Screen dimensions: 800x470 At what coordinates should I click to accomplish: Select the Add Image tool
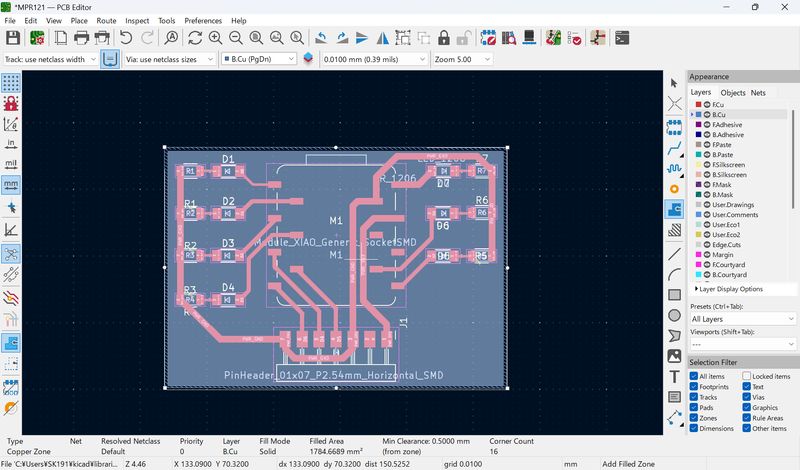[x=674, y=356]
